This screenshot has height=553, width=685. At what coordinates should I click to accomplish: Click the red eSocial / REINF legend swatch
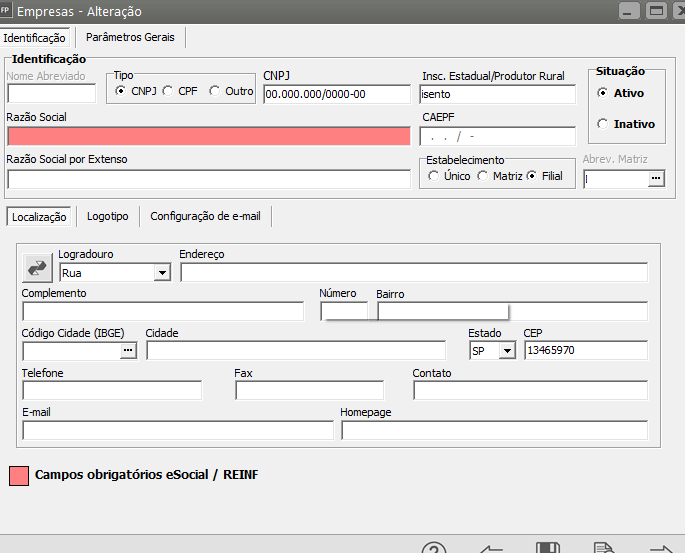(18, 476)
